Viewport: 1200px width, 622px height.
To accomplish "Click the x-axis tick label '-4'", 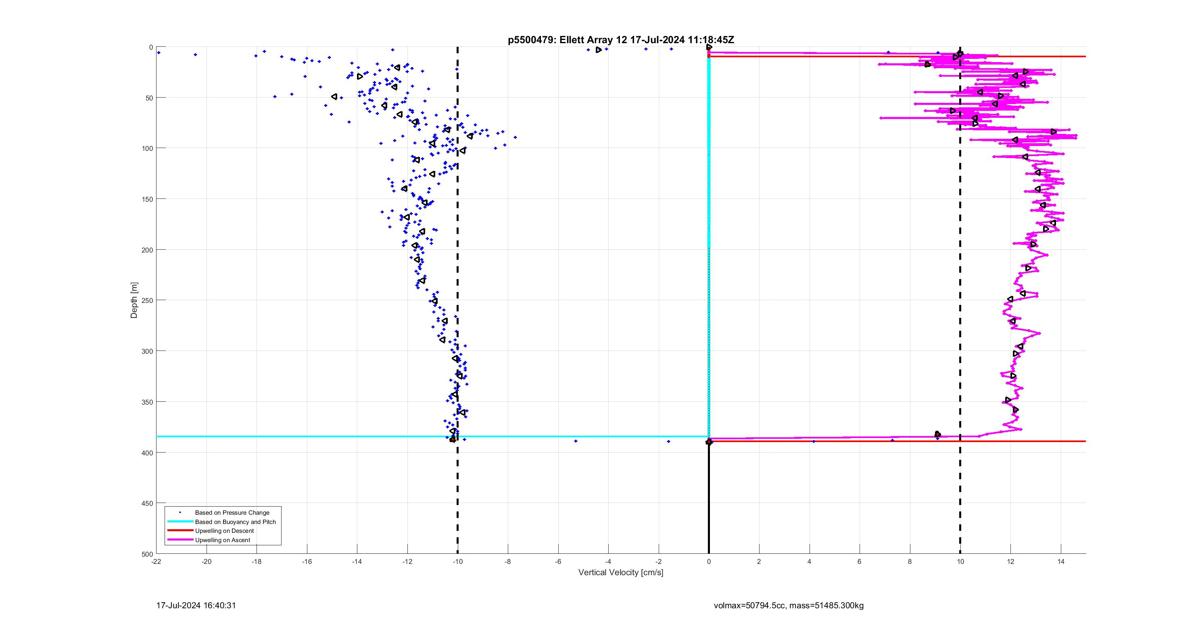I will coord(608,561).
